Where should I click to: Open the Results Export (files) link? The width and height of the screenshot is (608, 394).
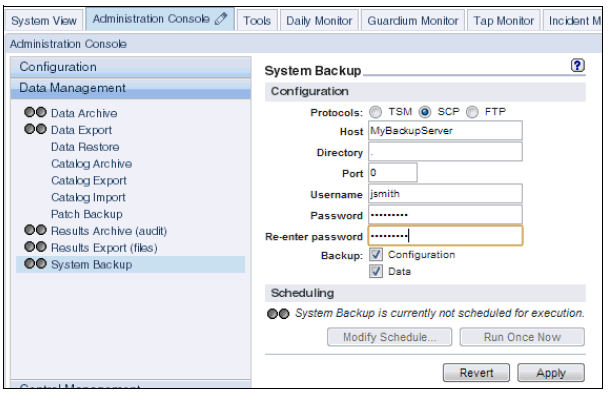[x=104, y=247]
